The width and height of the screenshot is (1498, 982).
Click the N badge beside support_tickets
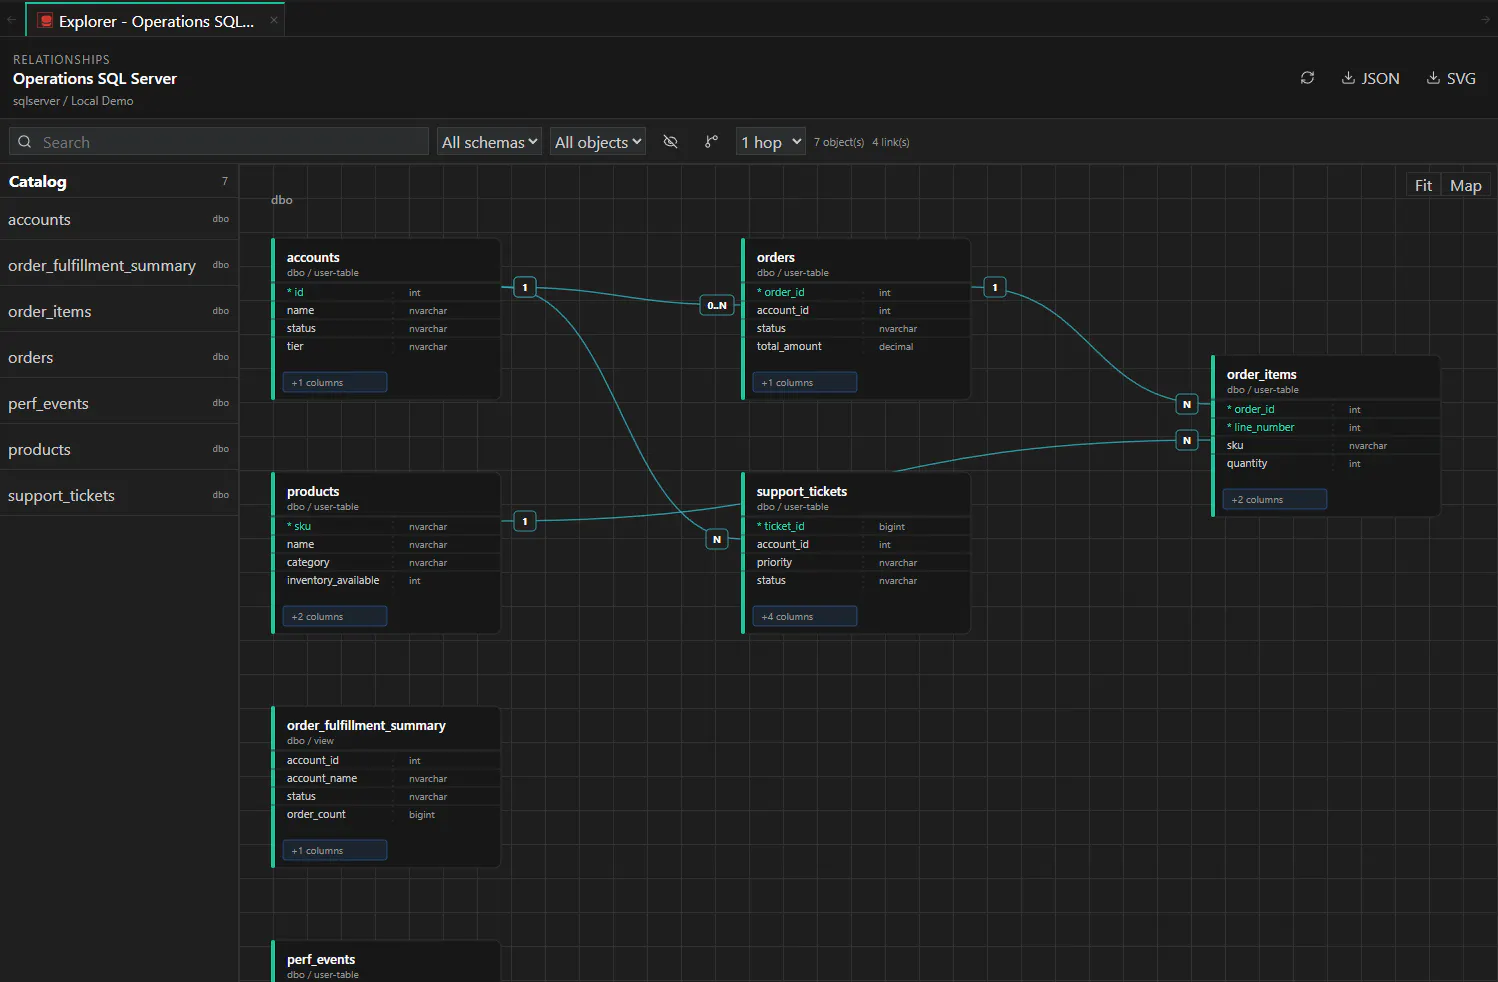pos(717,539)
